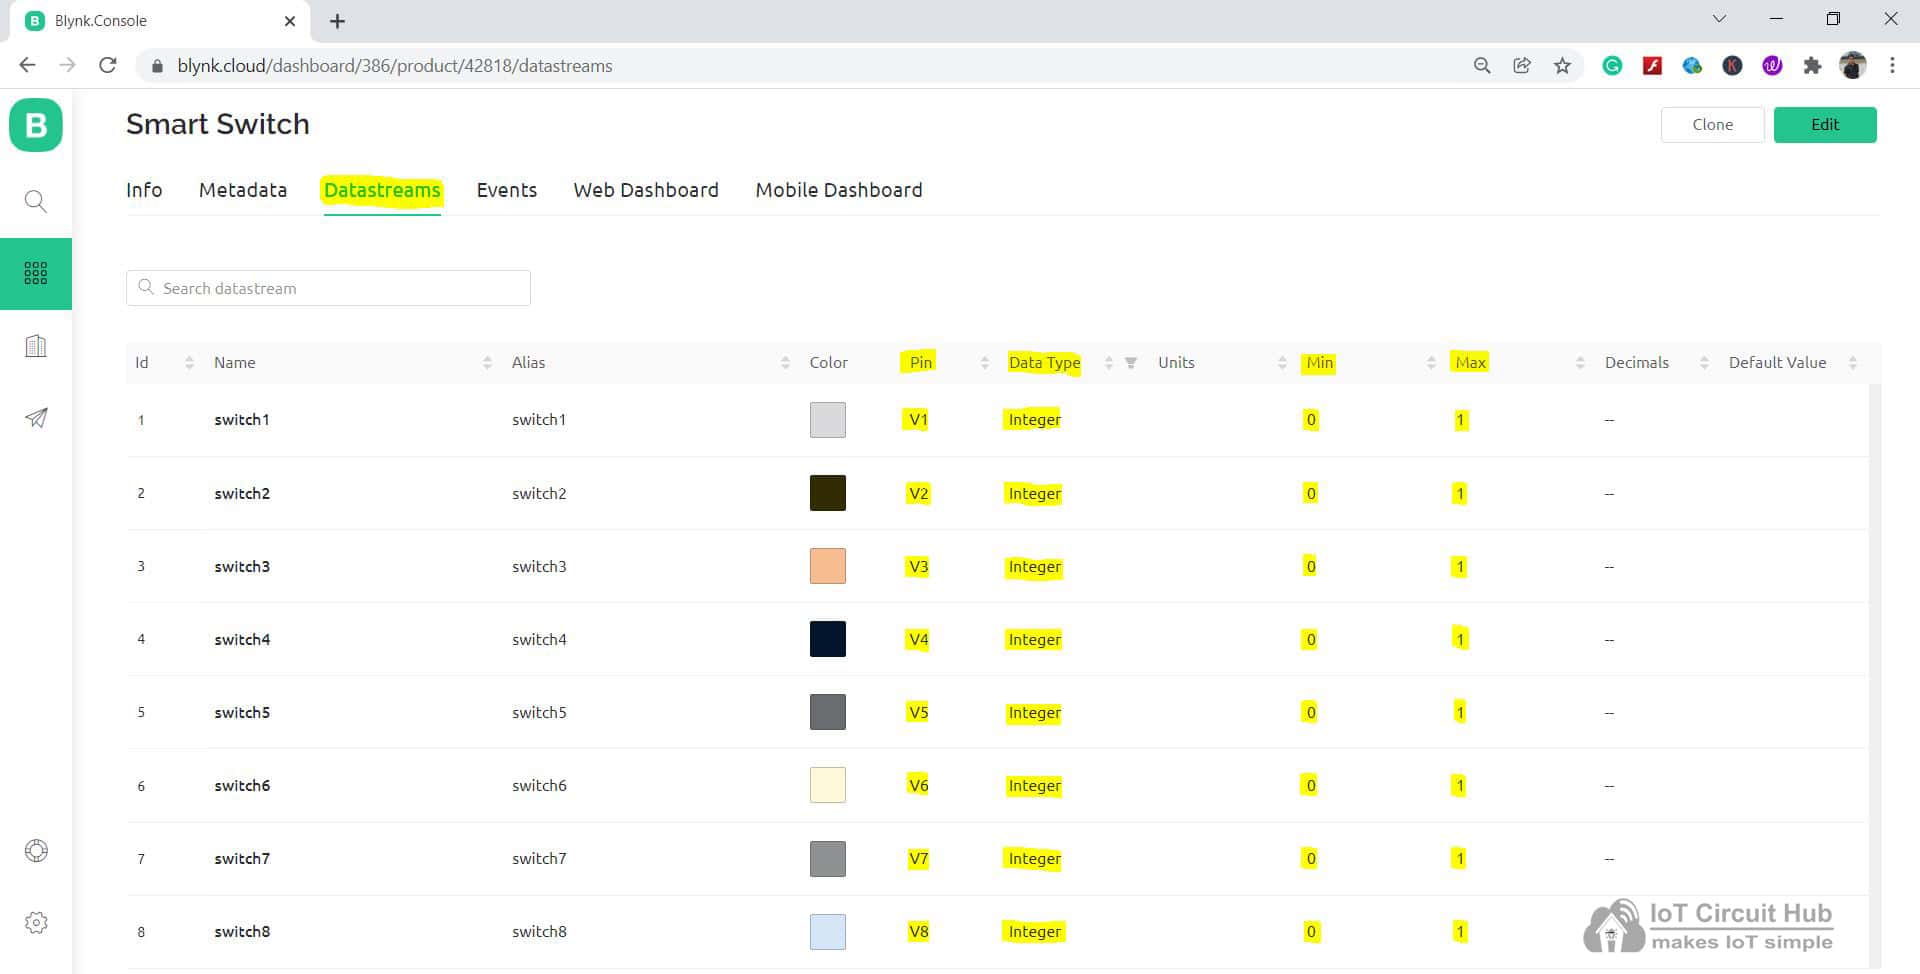Image resolution: width=1920 pixels, height=974 pixels.
Task: Open the sidebar search icon
Action: click(x=36, y=201)
